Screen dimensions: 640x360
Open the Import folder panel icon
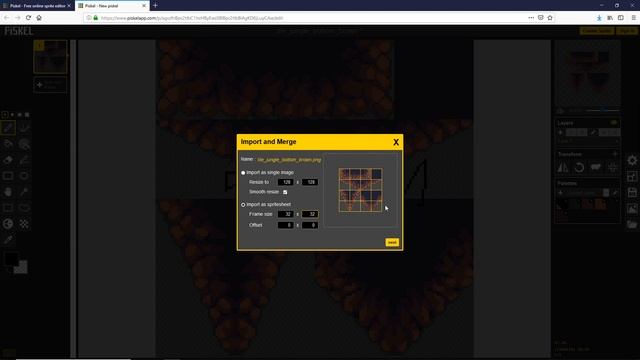tap(632, 224)
